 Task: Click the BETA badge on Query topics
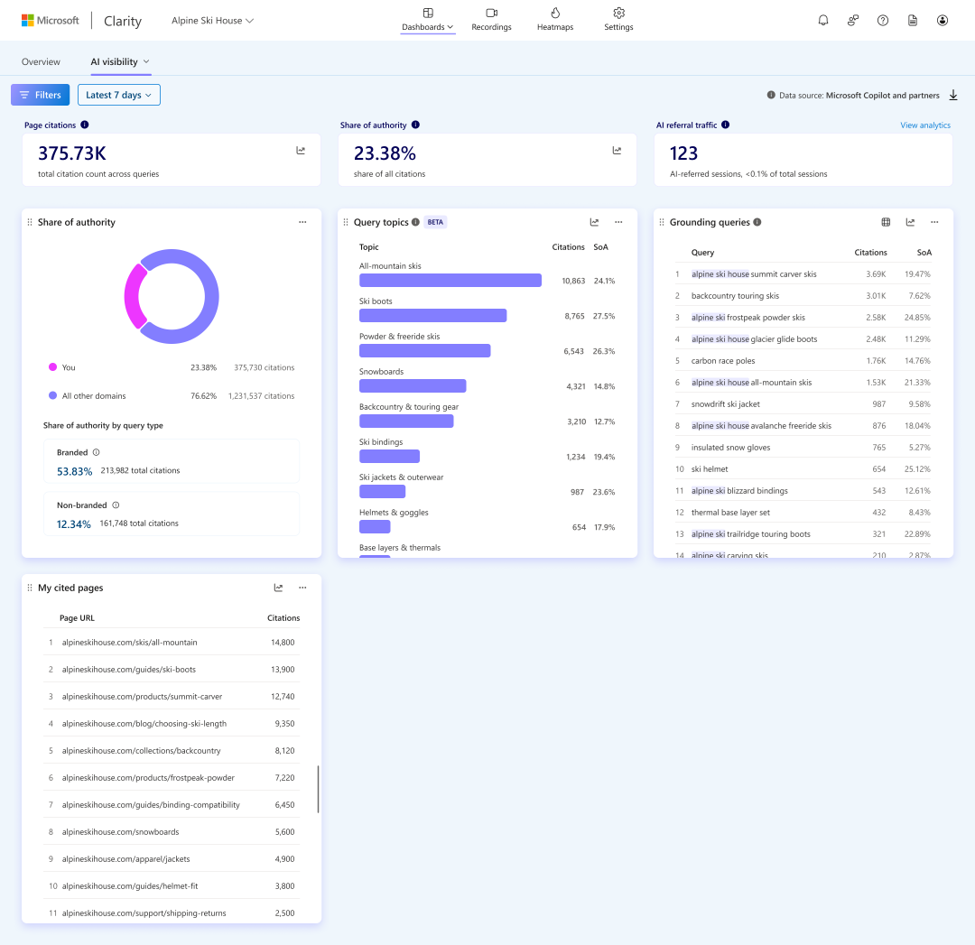click(x=435, y=222)
